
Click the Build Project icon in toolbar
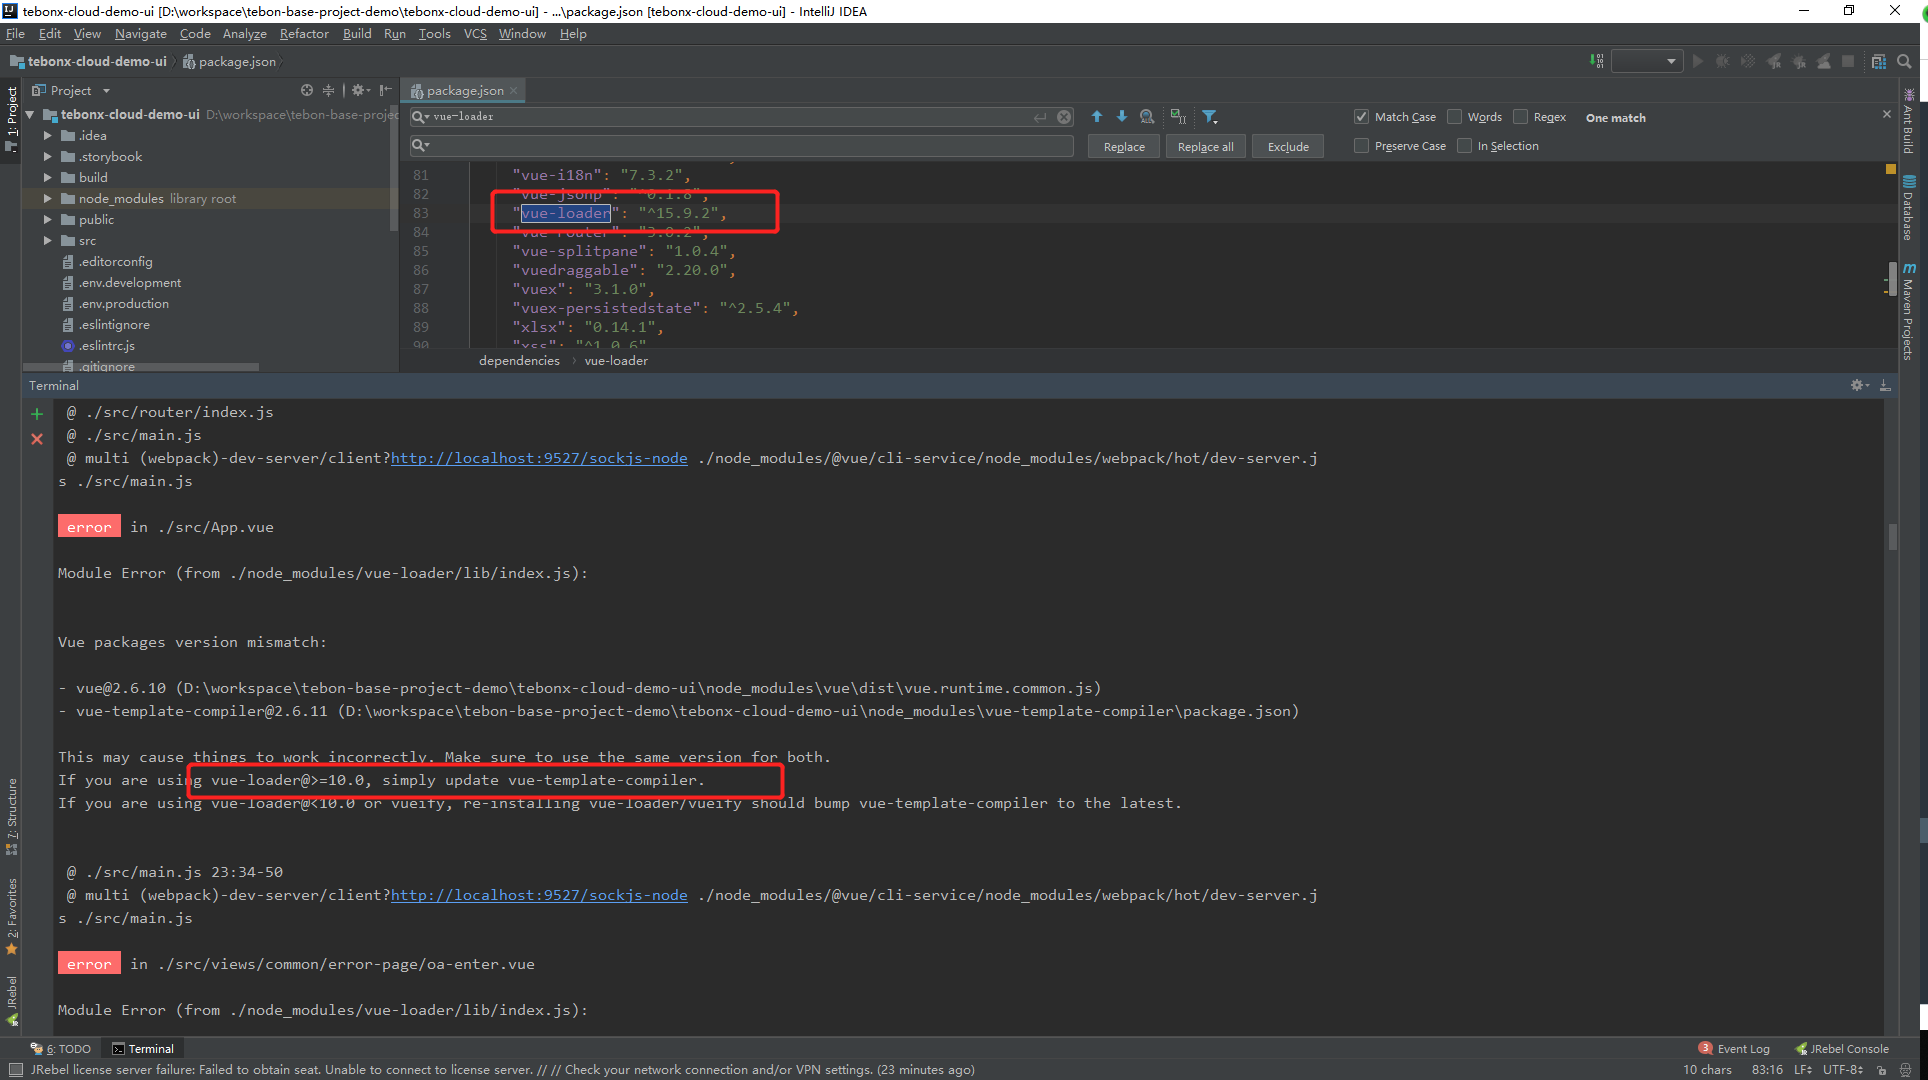[1596, 61]
